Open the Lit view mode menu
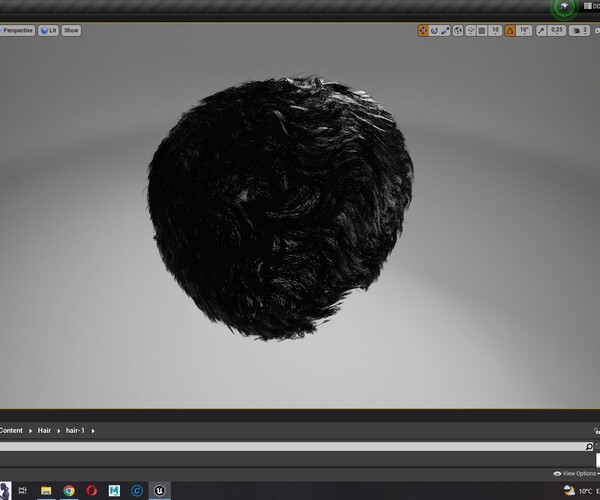600x500 pixels. (x=48, y=31)
